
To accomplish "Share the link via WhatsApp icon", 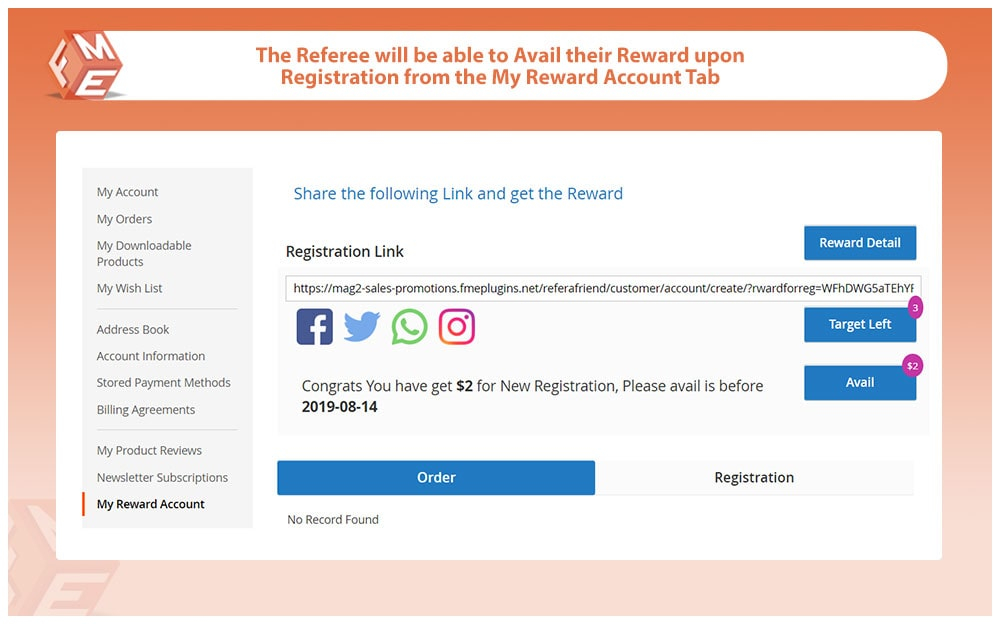I will pyautogui.click(x=409, y=327).
